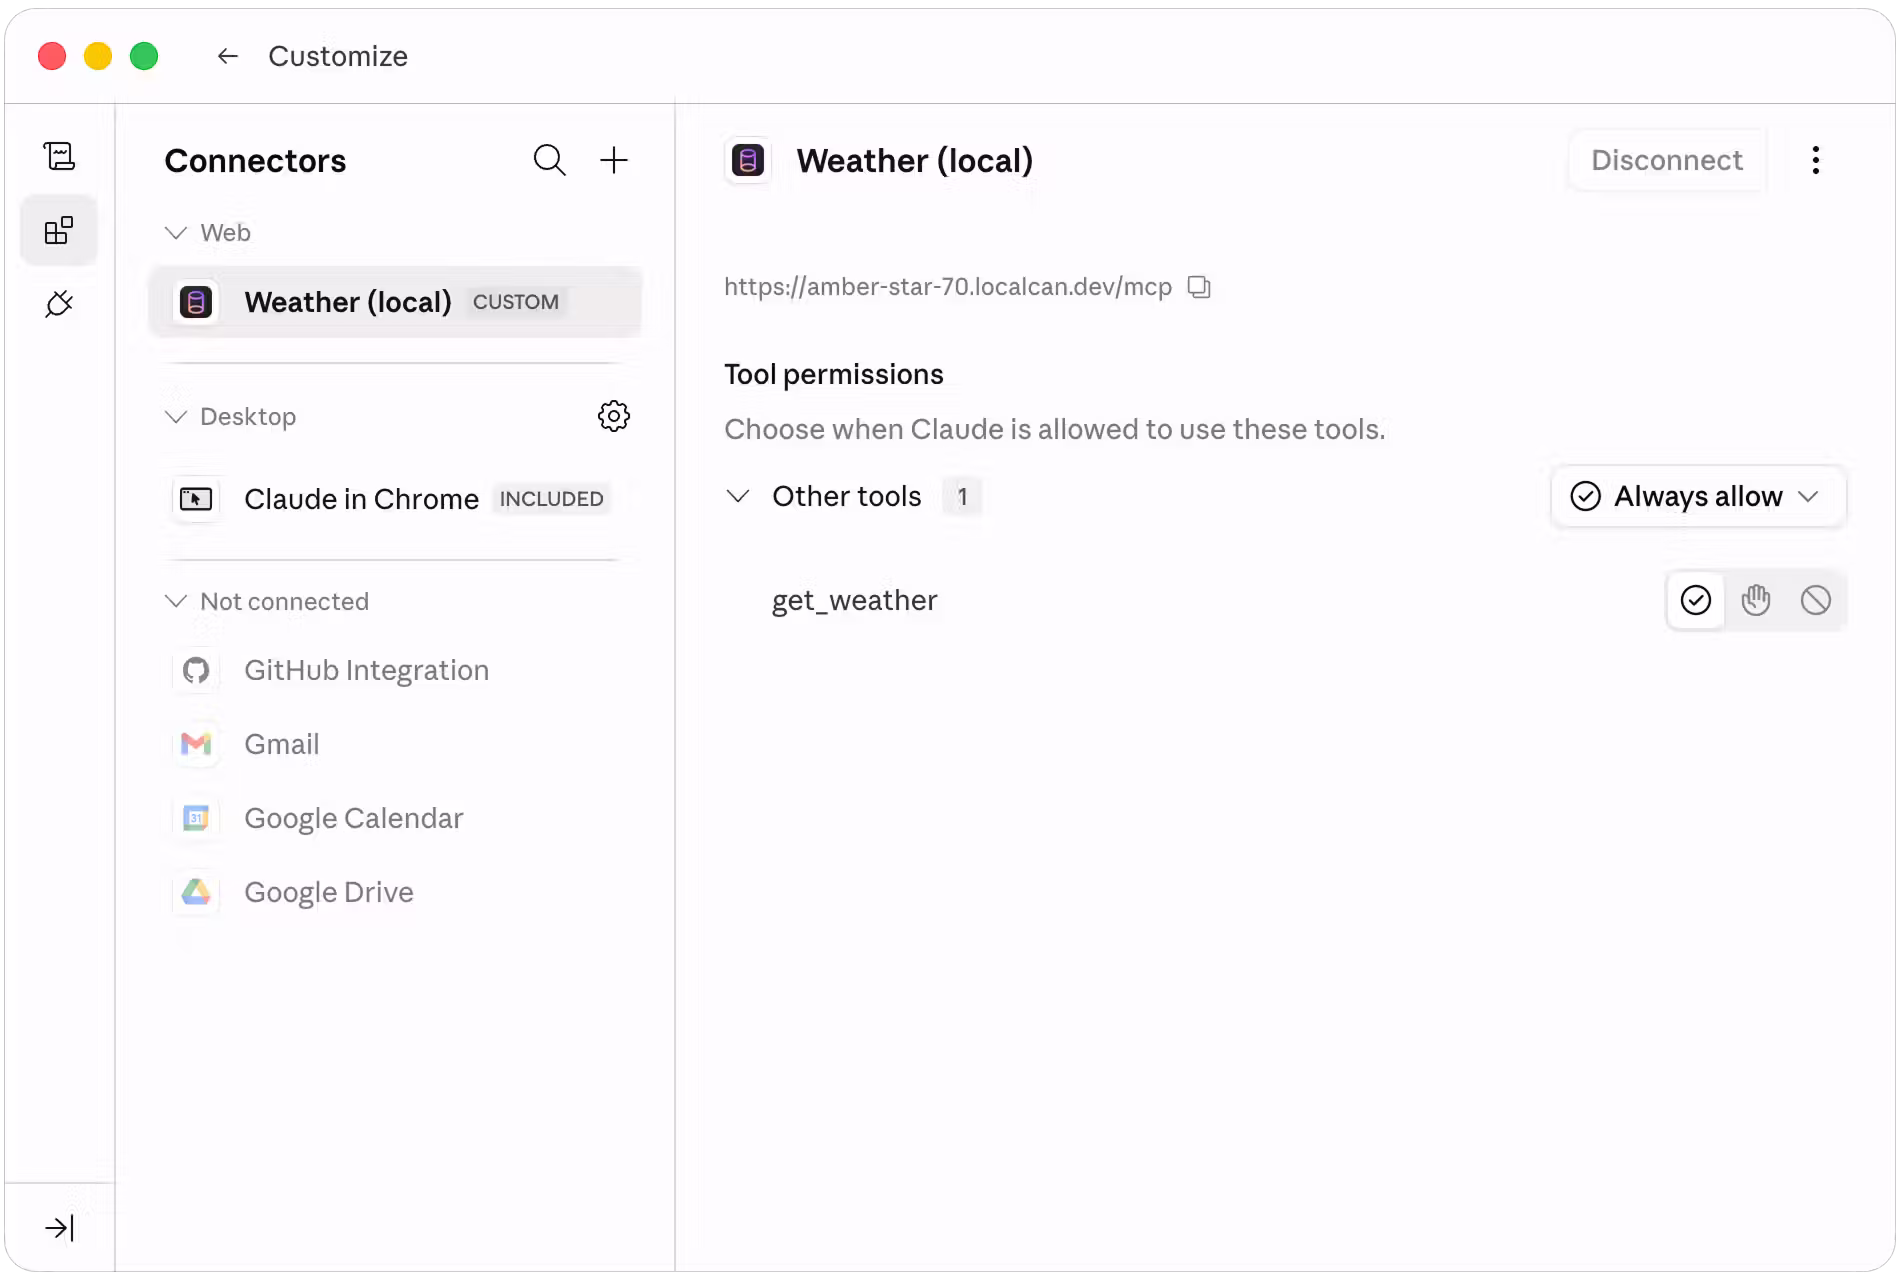Search connectors with the magnifier icon

pyautogui.click(x=550, y=160)
